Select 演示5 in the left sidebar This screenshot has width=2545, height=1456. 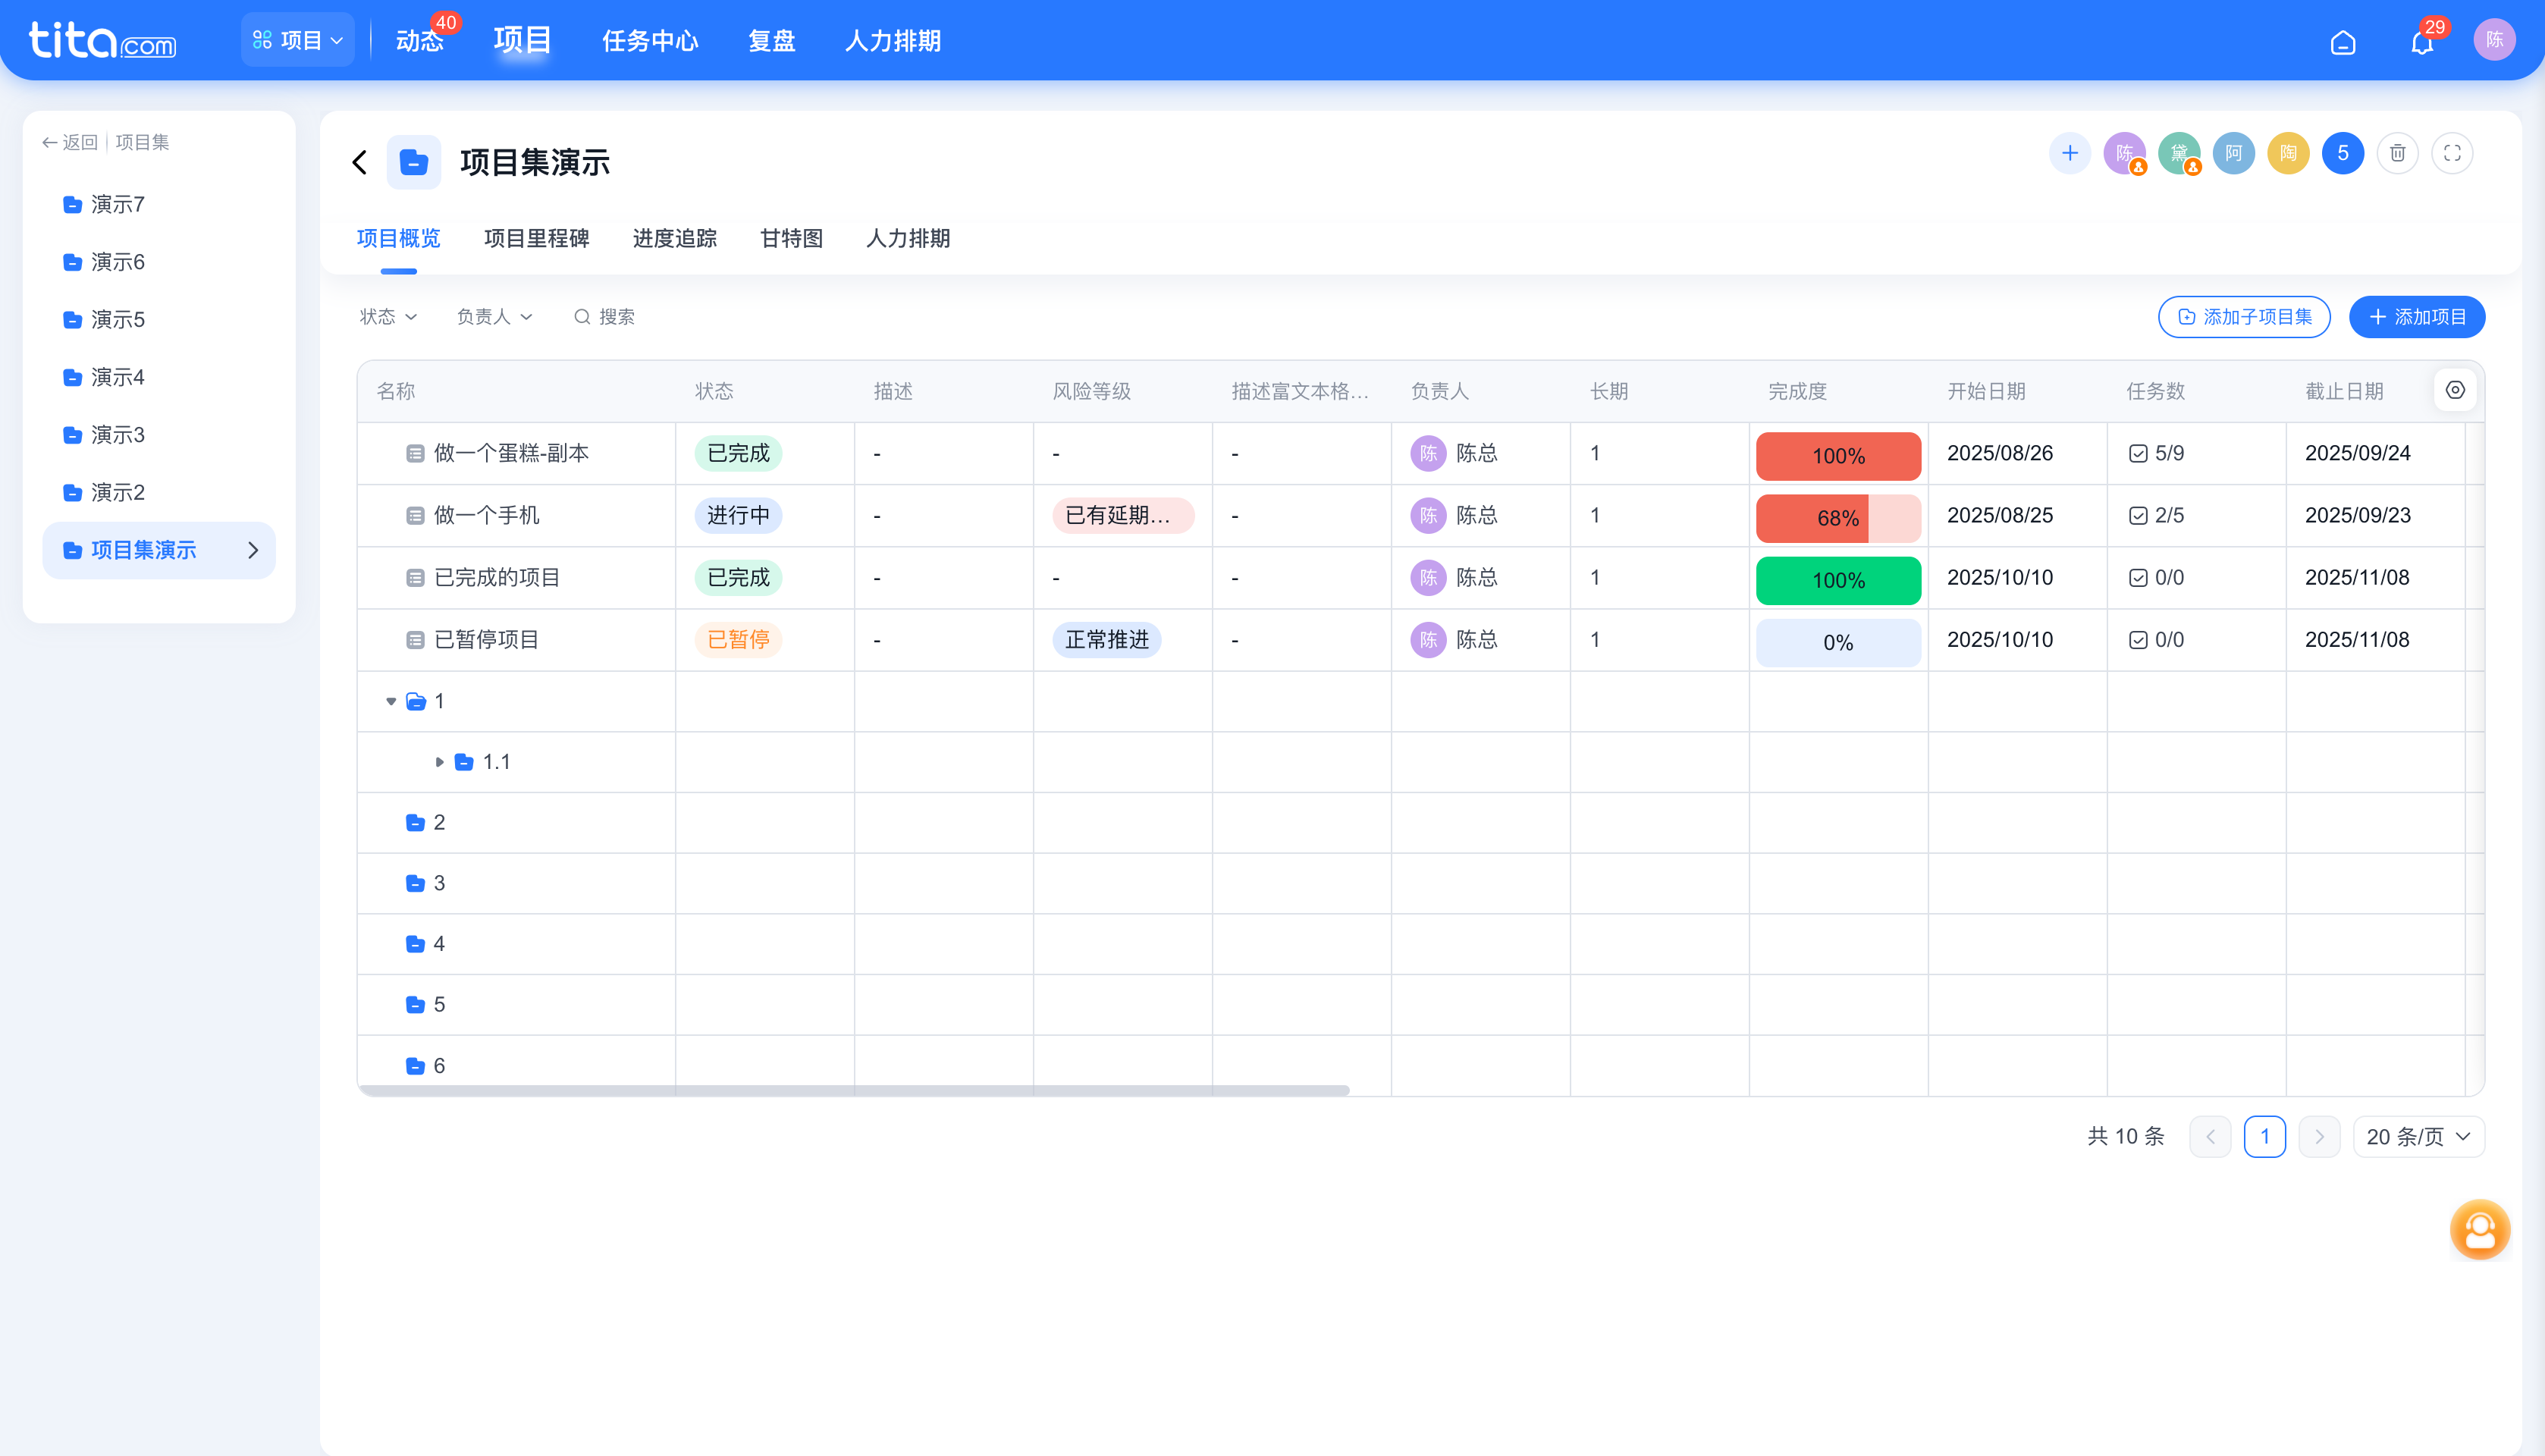117,319
